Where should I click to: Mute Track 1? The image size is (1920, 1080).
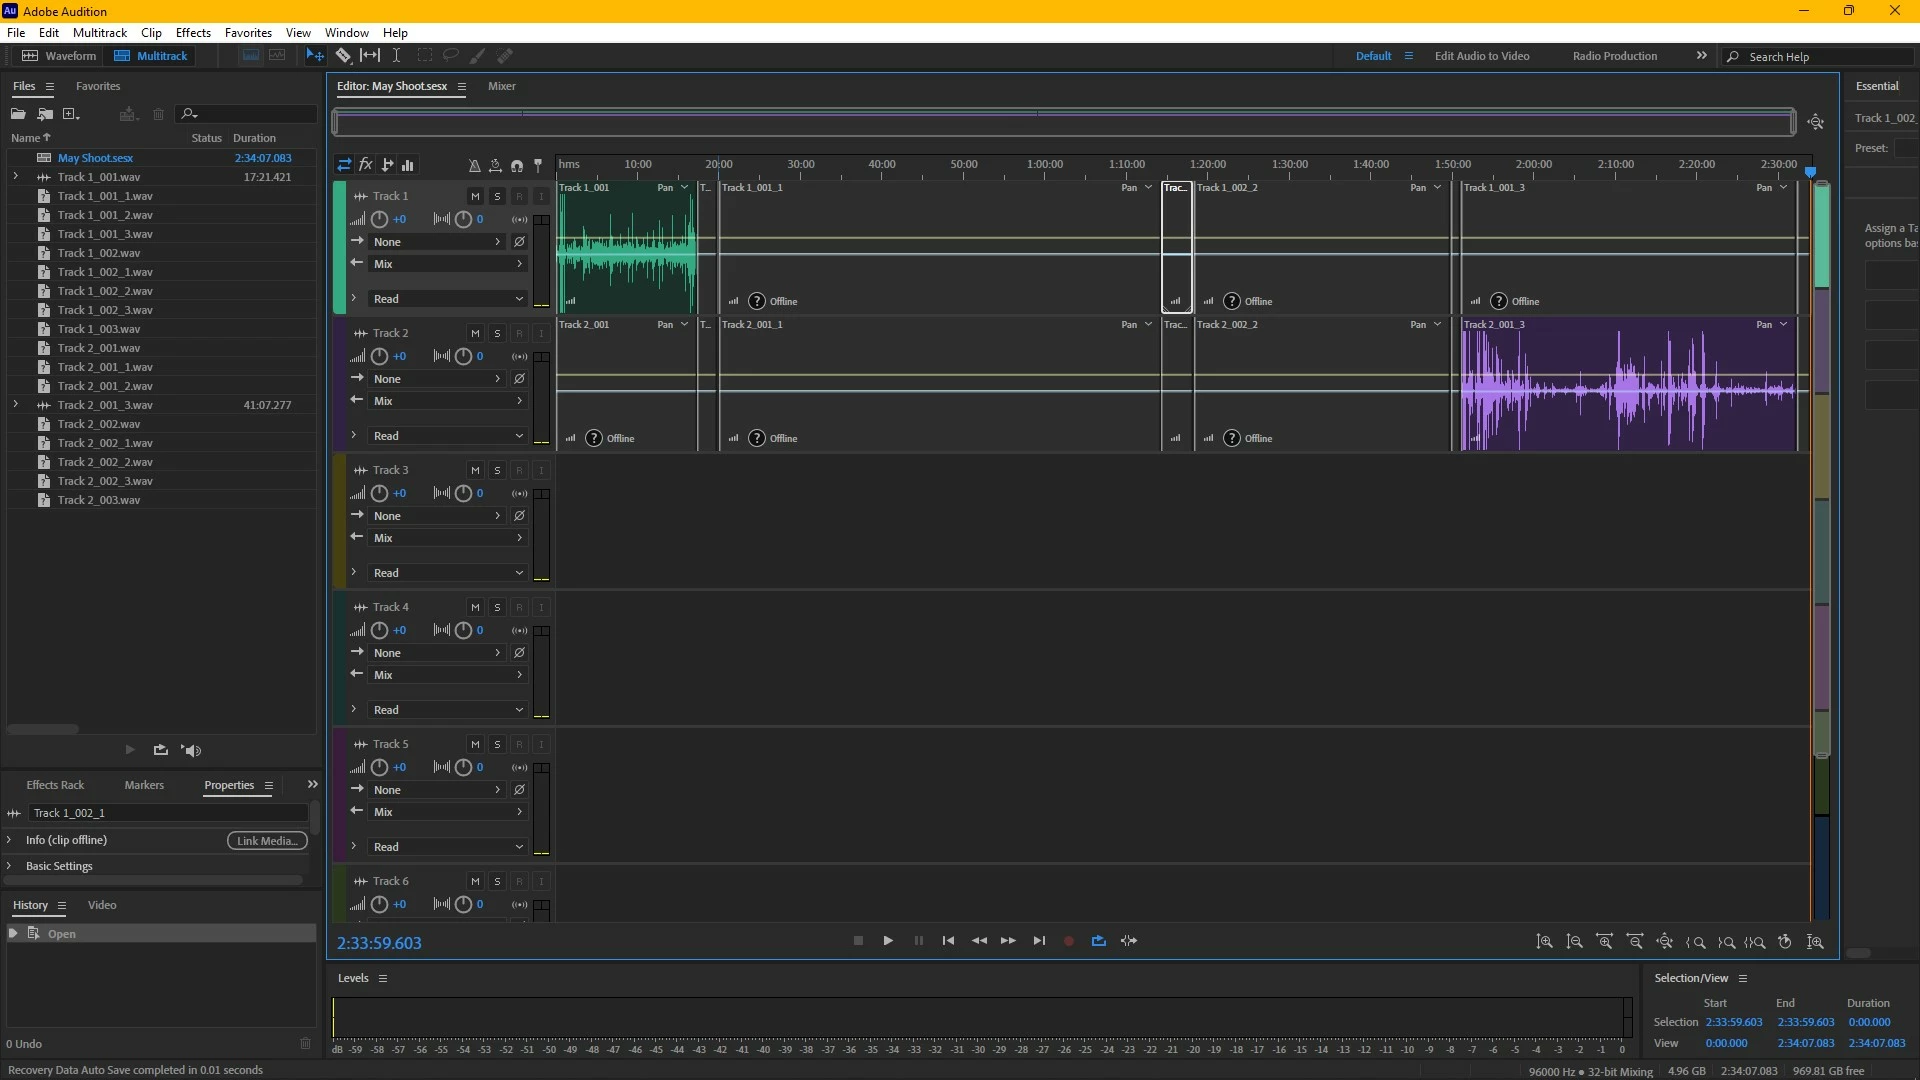[475, 196]
